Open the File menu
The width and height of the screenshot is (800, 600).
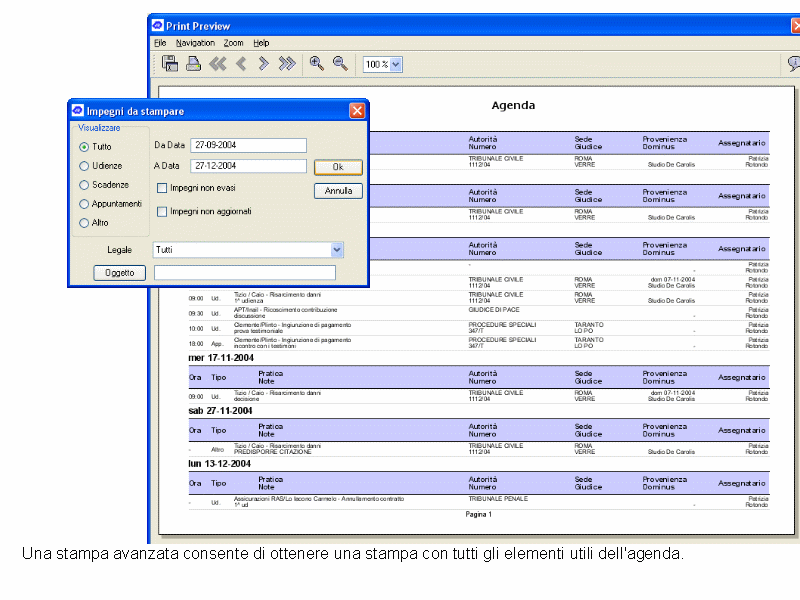[x=160, y=43]
